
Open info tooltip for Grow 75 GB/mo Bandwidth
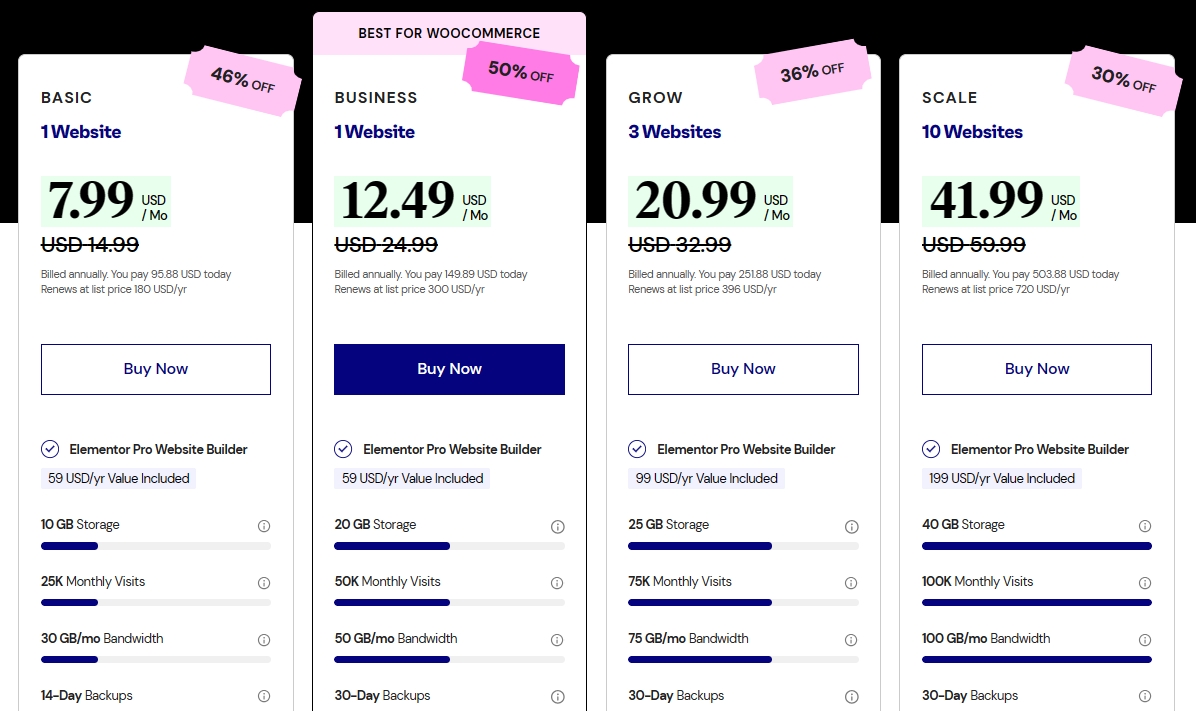point(852,640)
